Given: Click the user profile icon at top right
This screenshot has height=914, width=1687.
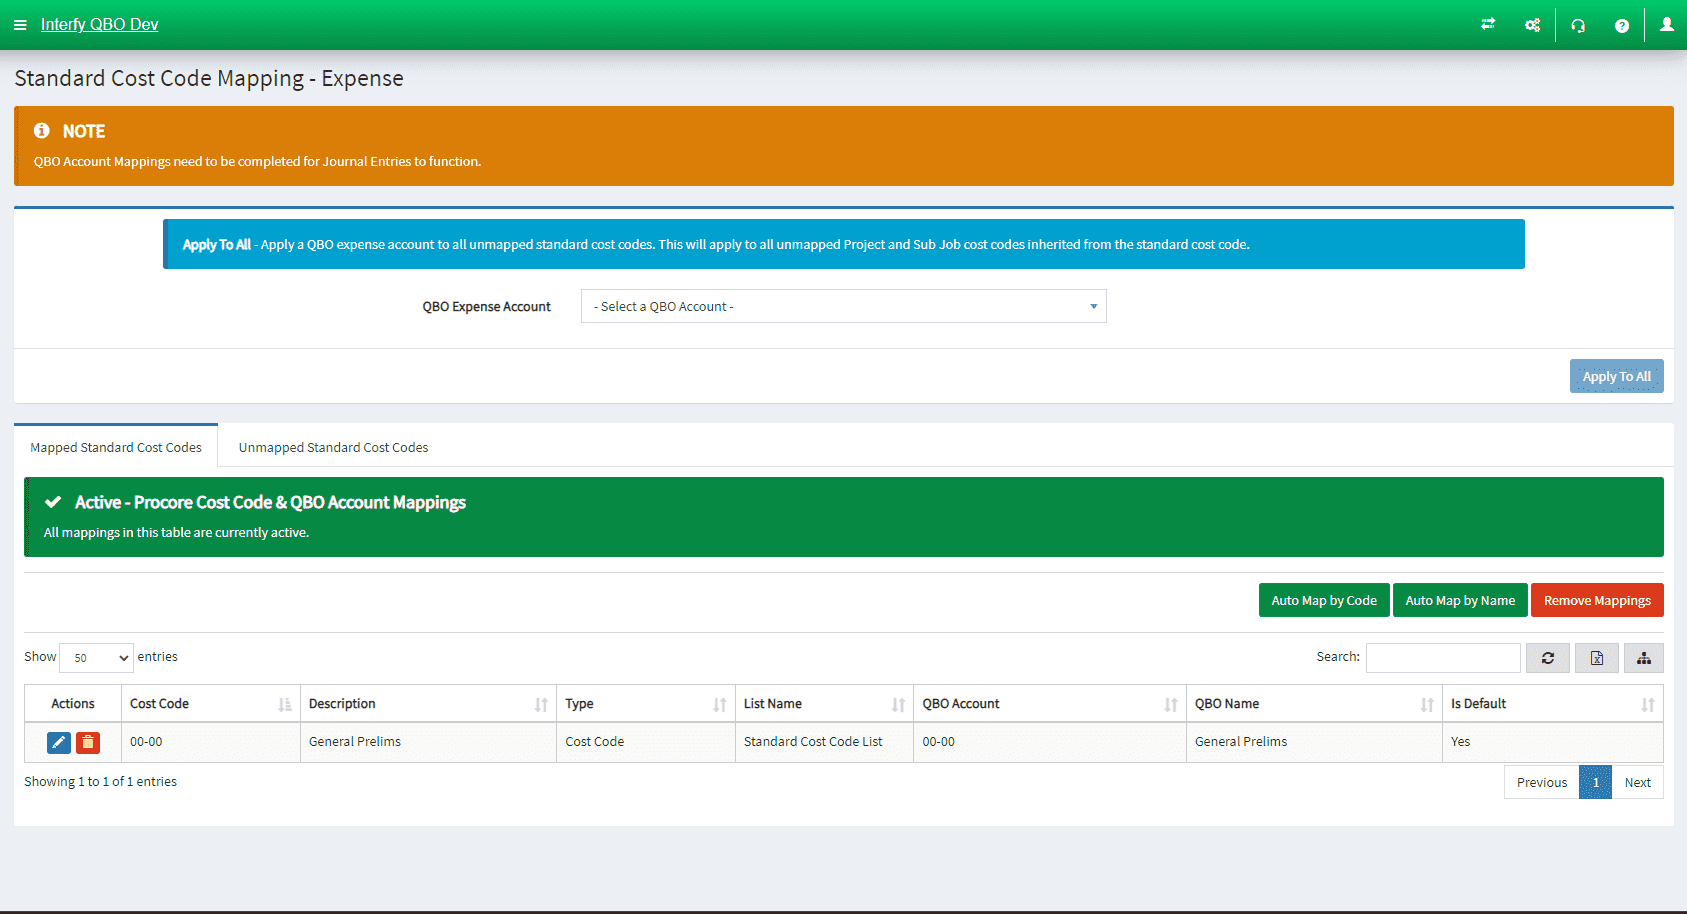Looking at the screenshot, I should (x=1666, y=24).
